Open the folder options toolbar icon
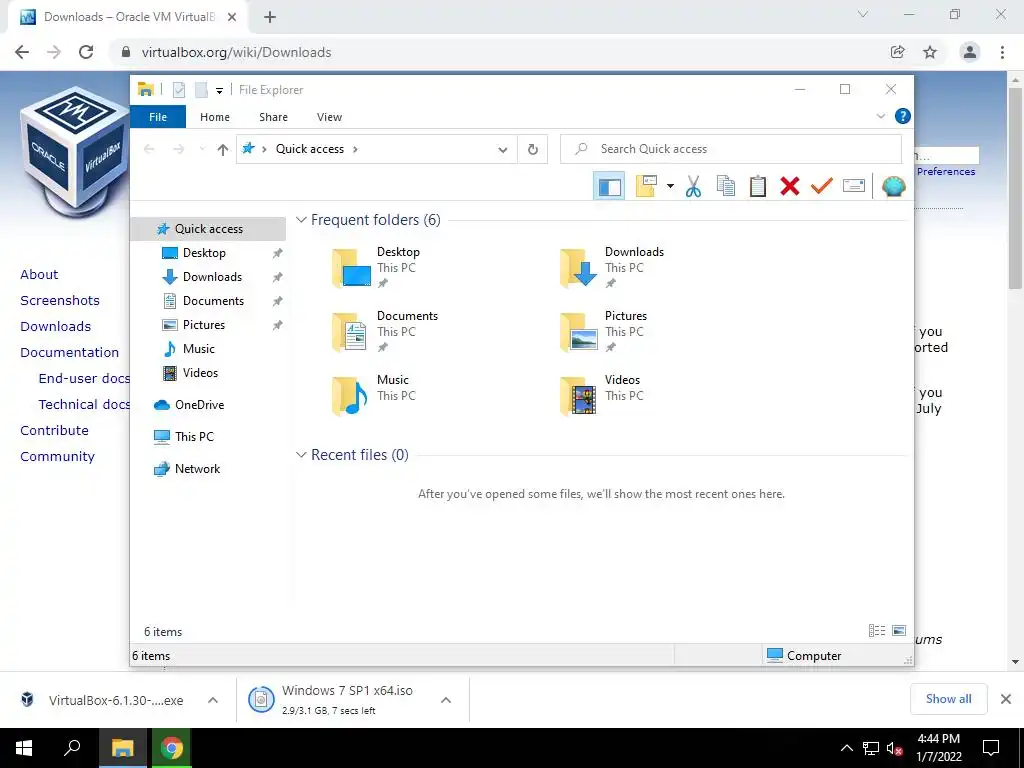 pos(646,186)
